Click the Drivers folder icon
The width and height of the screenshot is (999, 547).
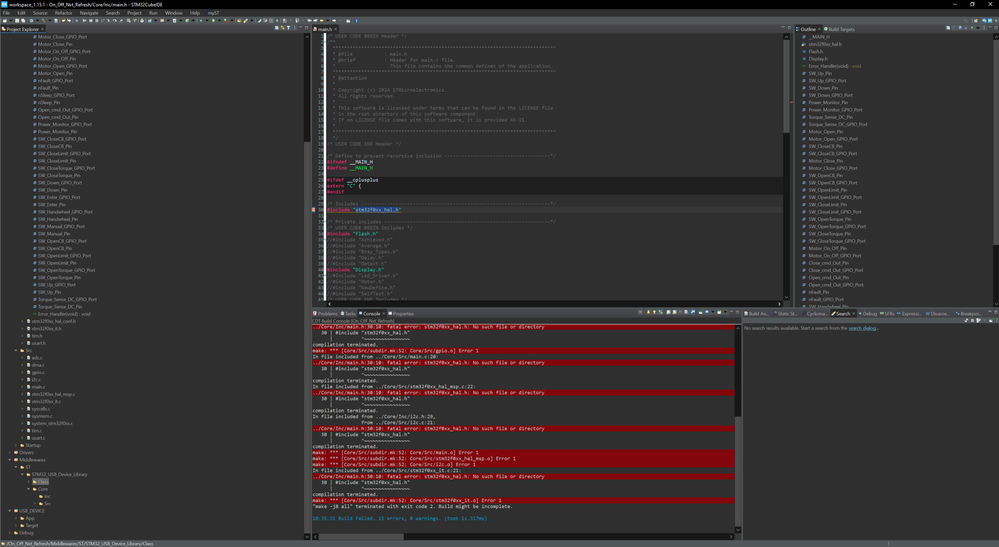click(16, 452)
